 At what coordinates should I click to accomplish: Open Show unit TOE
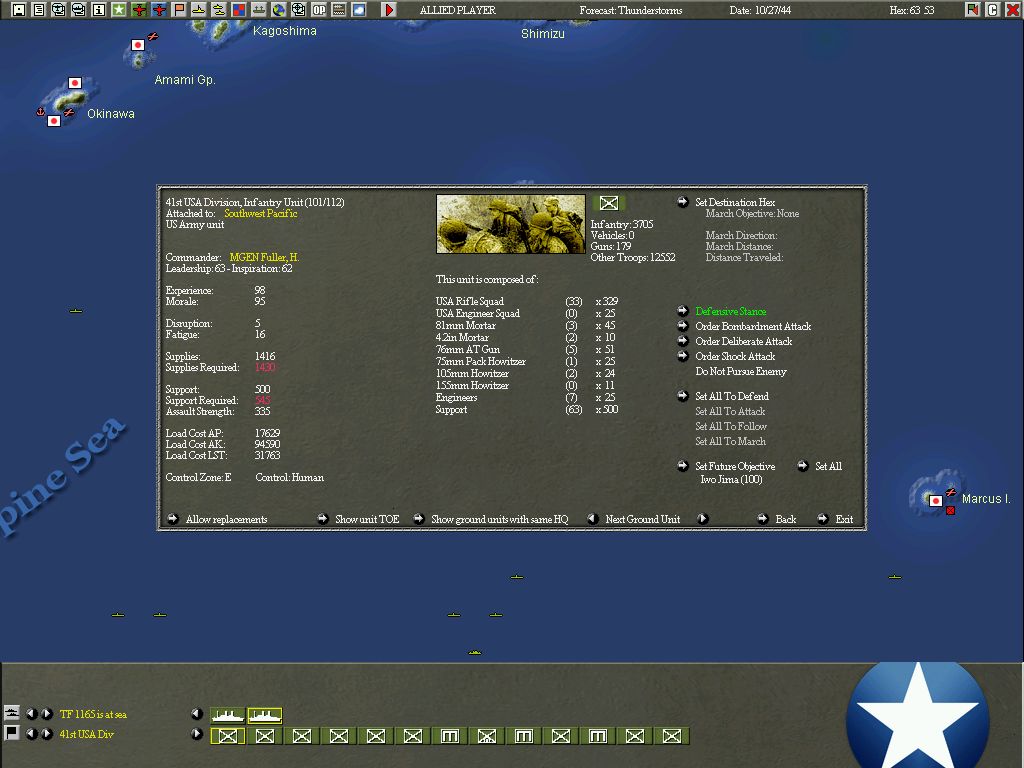[366, 519]
